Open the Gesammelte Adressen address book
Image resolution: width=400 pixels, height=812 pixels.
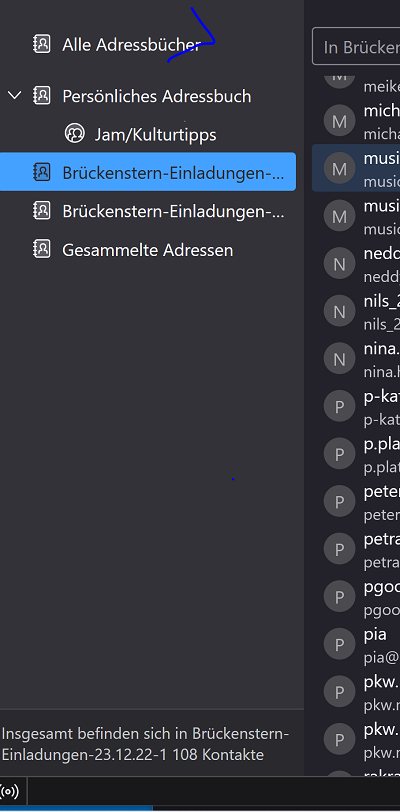click(148, 250)
